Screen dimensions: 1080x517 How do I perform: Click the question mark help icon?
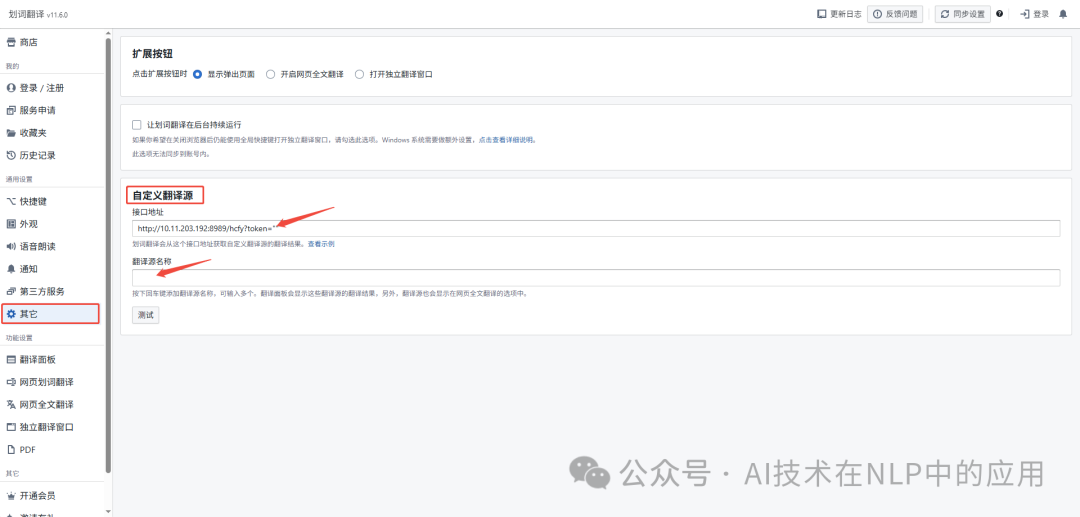tap(999, 14)
